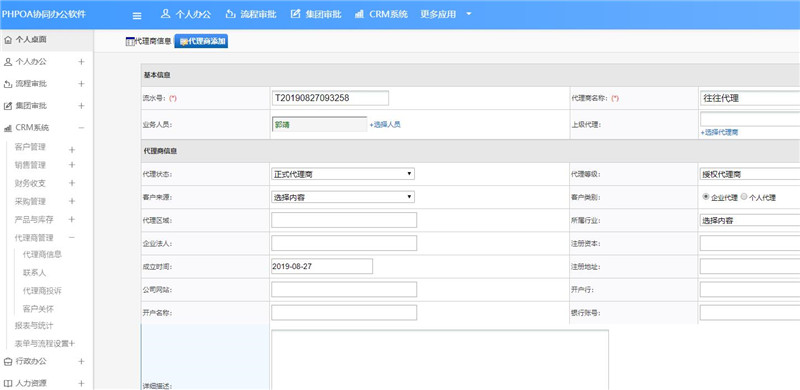Click the 代理区域 input field
The width and height of the screenshot is (800, 390).
pyautogui.click(x=344, y=220)
